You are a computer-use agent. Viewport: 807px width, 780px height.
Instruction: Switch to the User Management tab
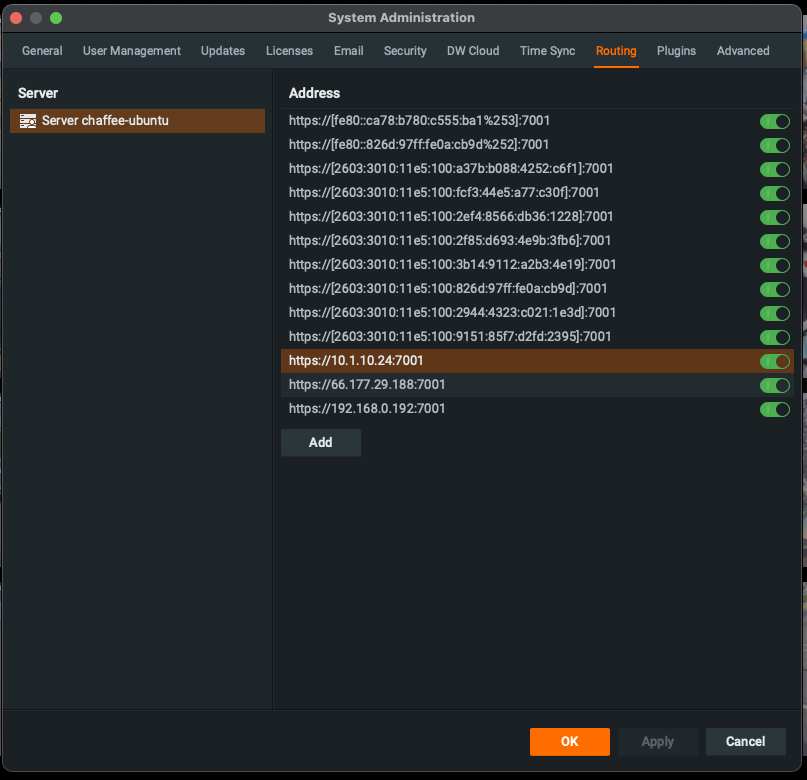[x=132, y=51]
